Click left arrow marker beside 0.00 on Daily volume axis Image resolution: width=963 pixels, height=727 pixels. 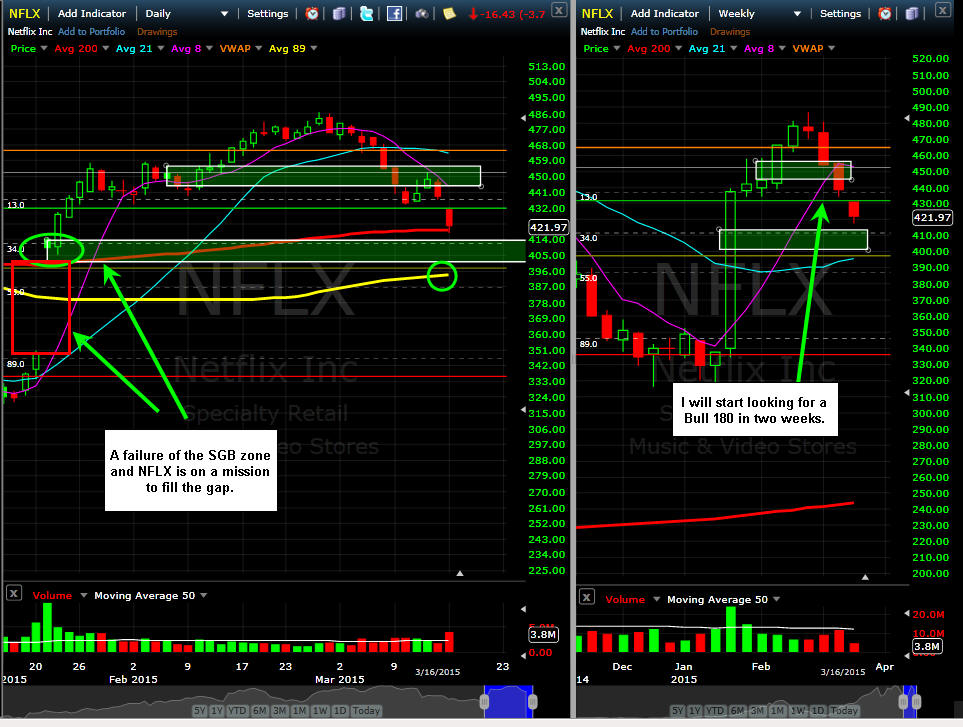point(523,655)
